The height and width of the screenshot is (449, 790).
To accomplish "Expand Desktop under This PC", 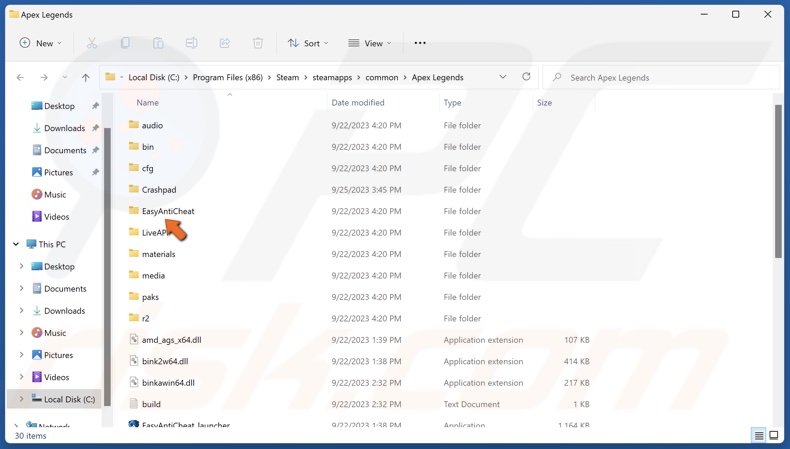I will click(21, 266).
